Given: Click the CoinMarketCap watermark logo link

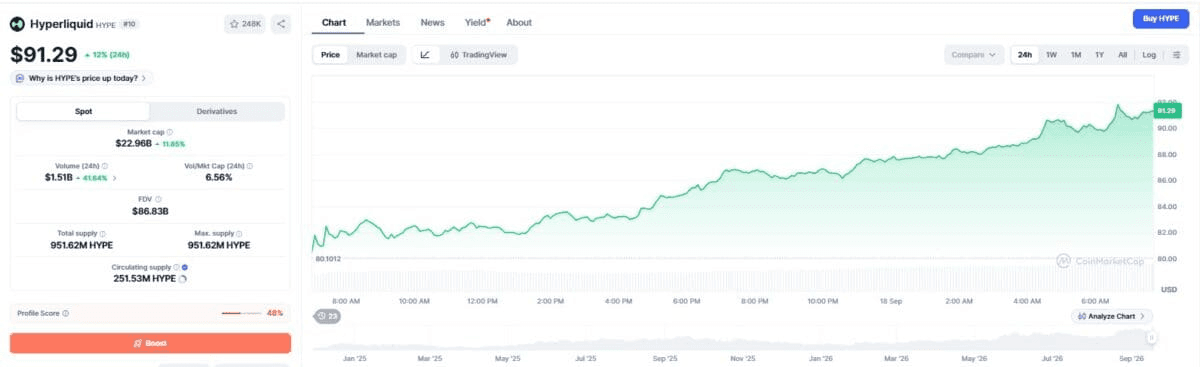Looking at the screenshot, I should point(1099,261).
